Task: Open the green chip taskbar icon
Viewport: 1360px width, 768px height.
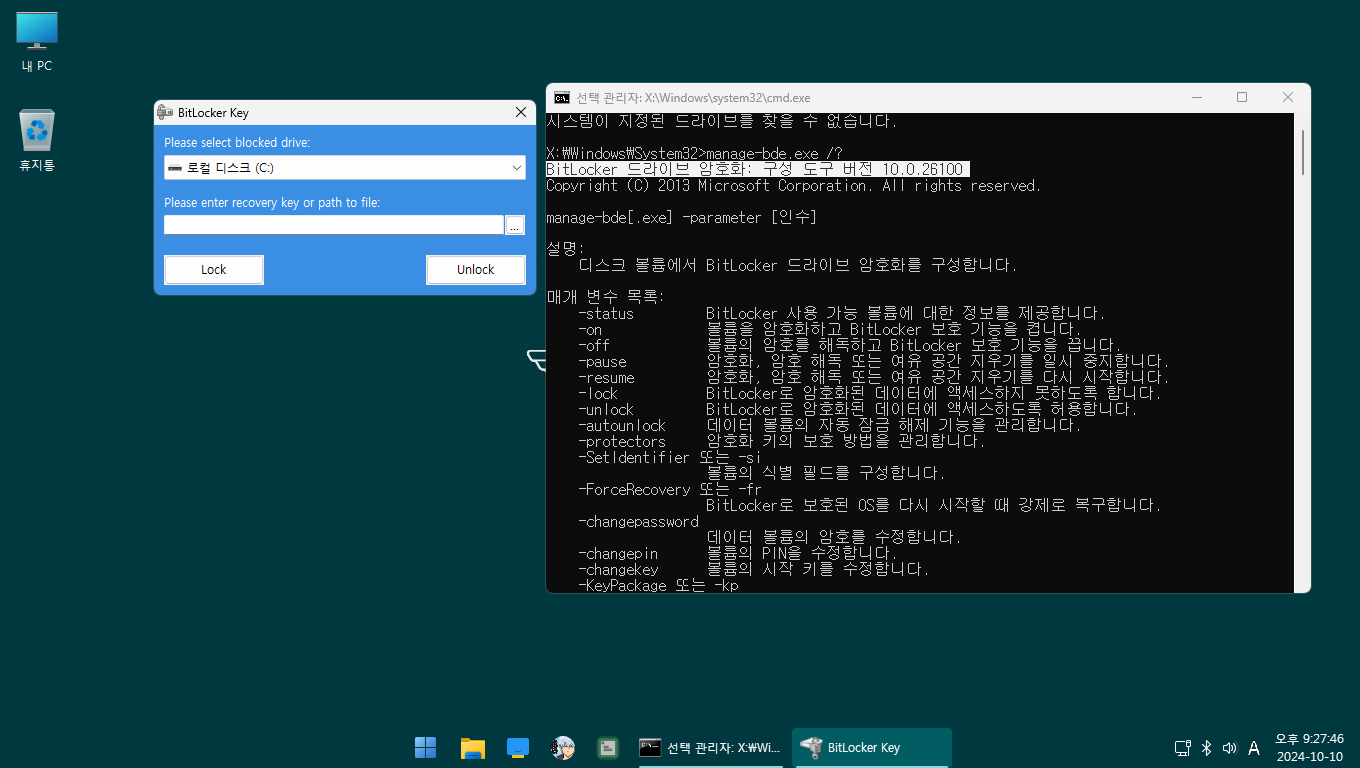Action: point(608,747)
